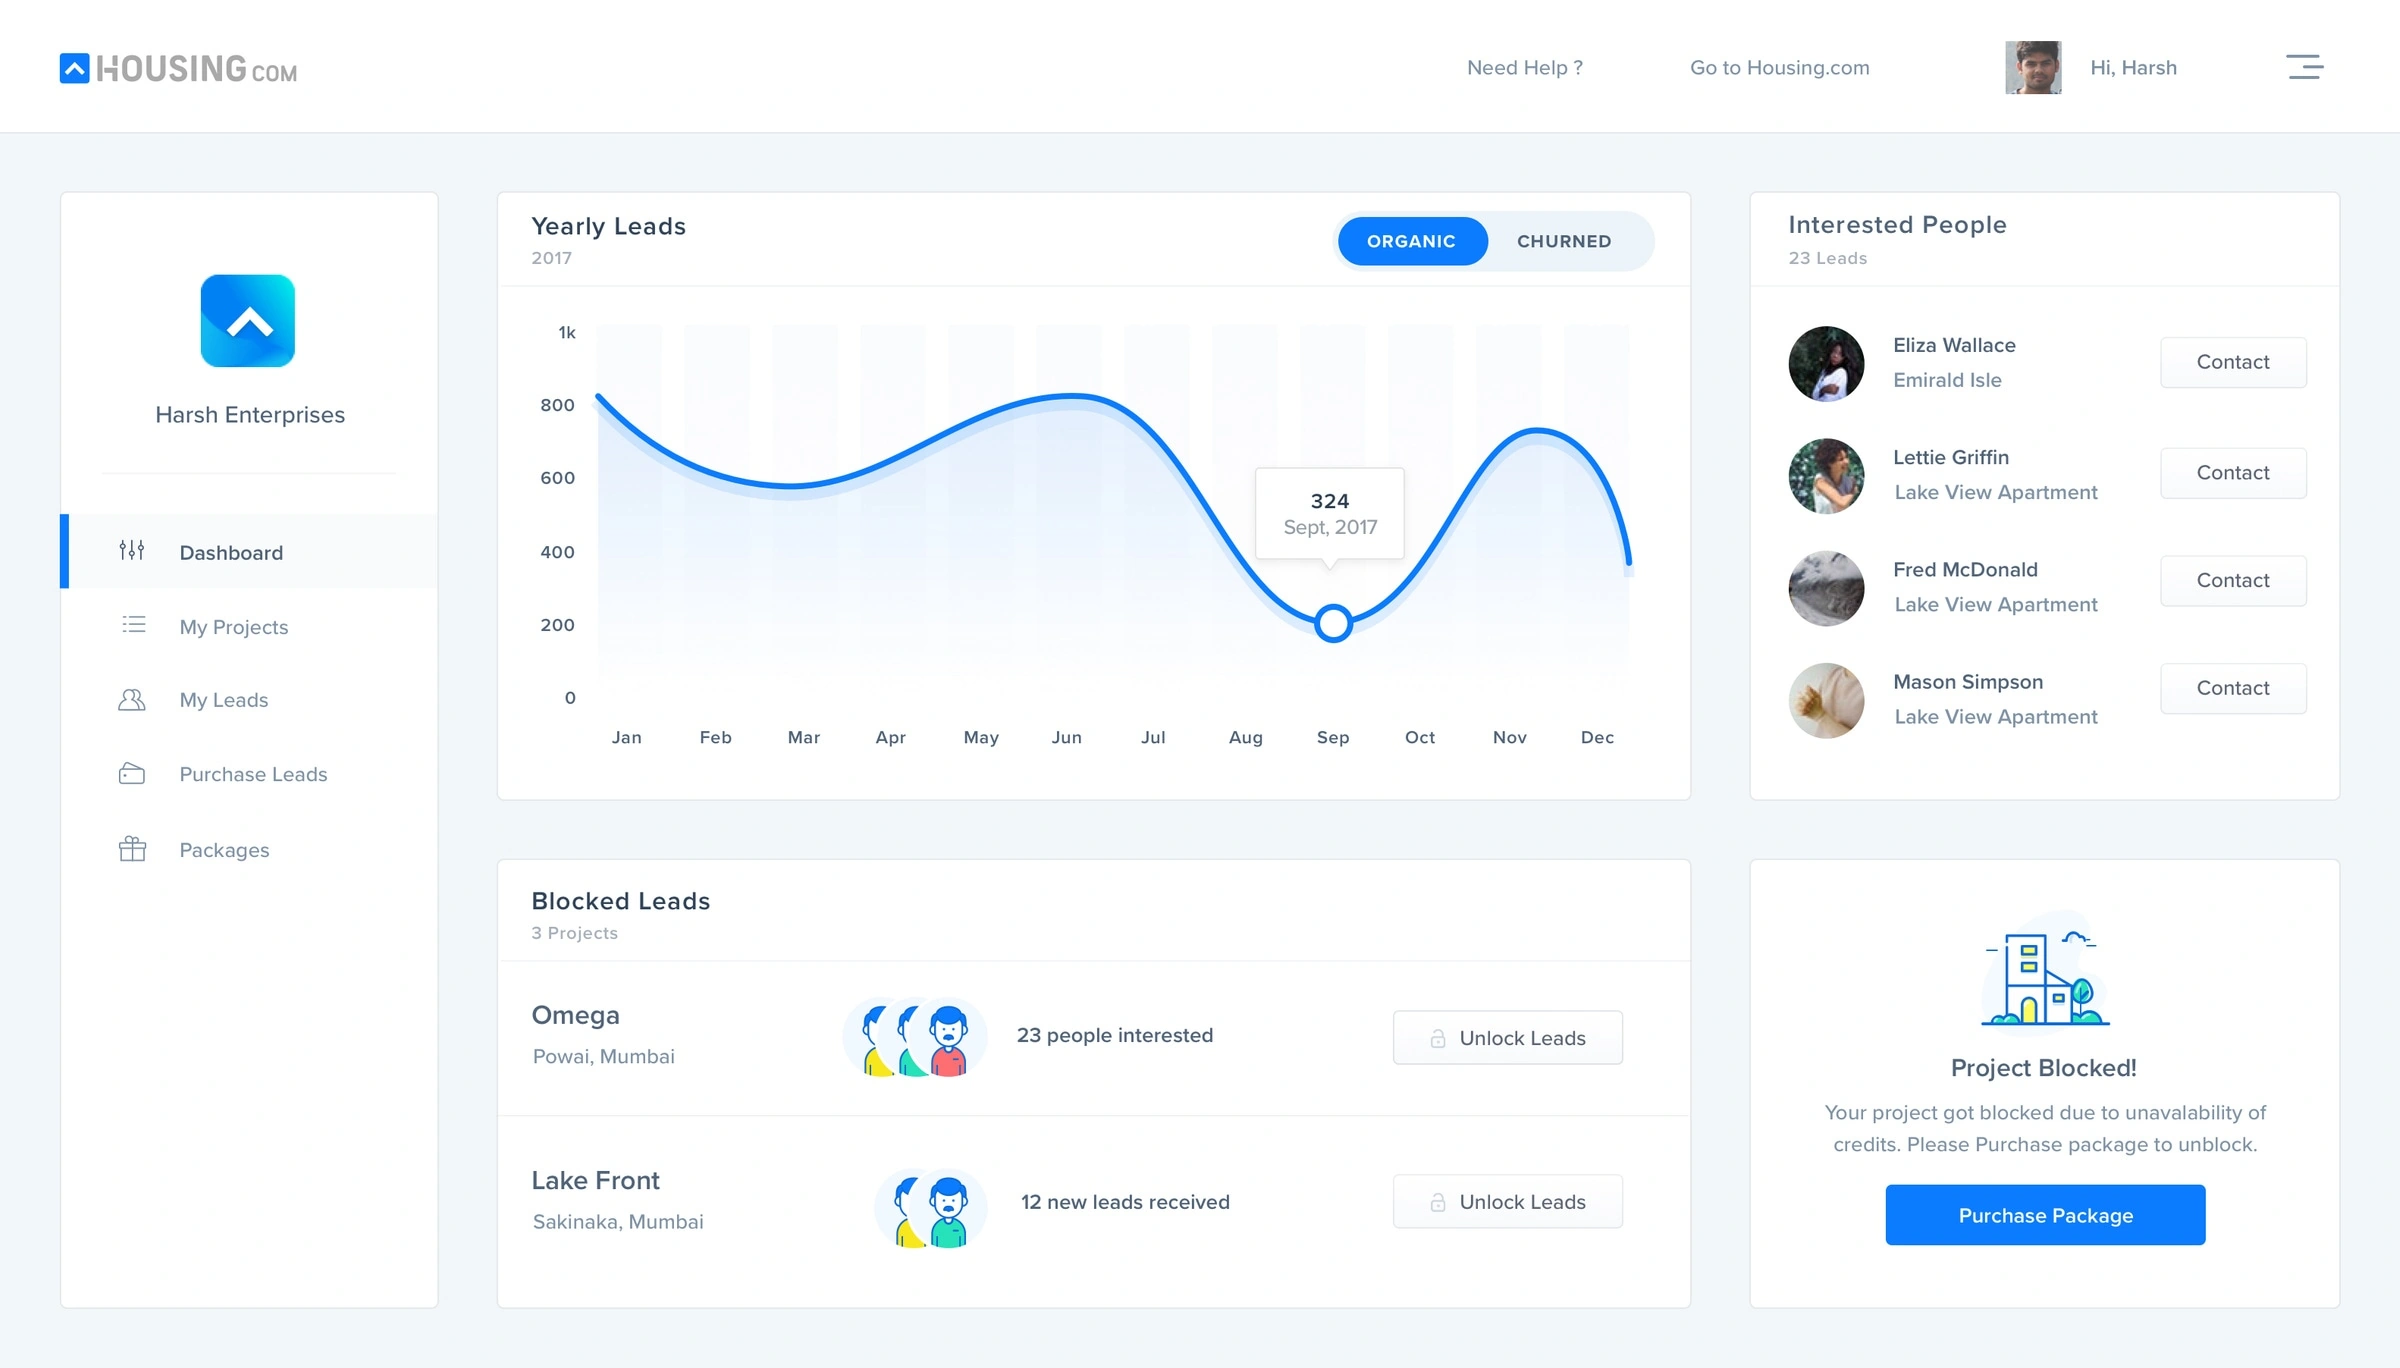
Task: Click the Packages sidebar icon
Action: pyautogui.click(x=132, y=849)
